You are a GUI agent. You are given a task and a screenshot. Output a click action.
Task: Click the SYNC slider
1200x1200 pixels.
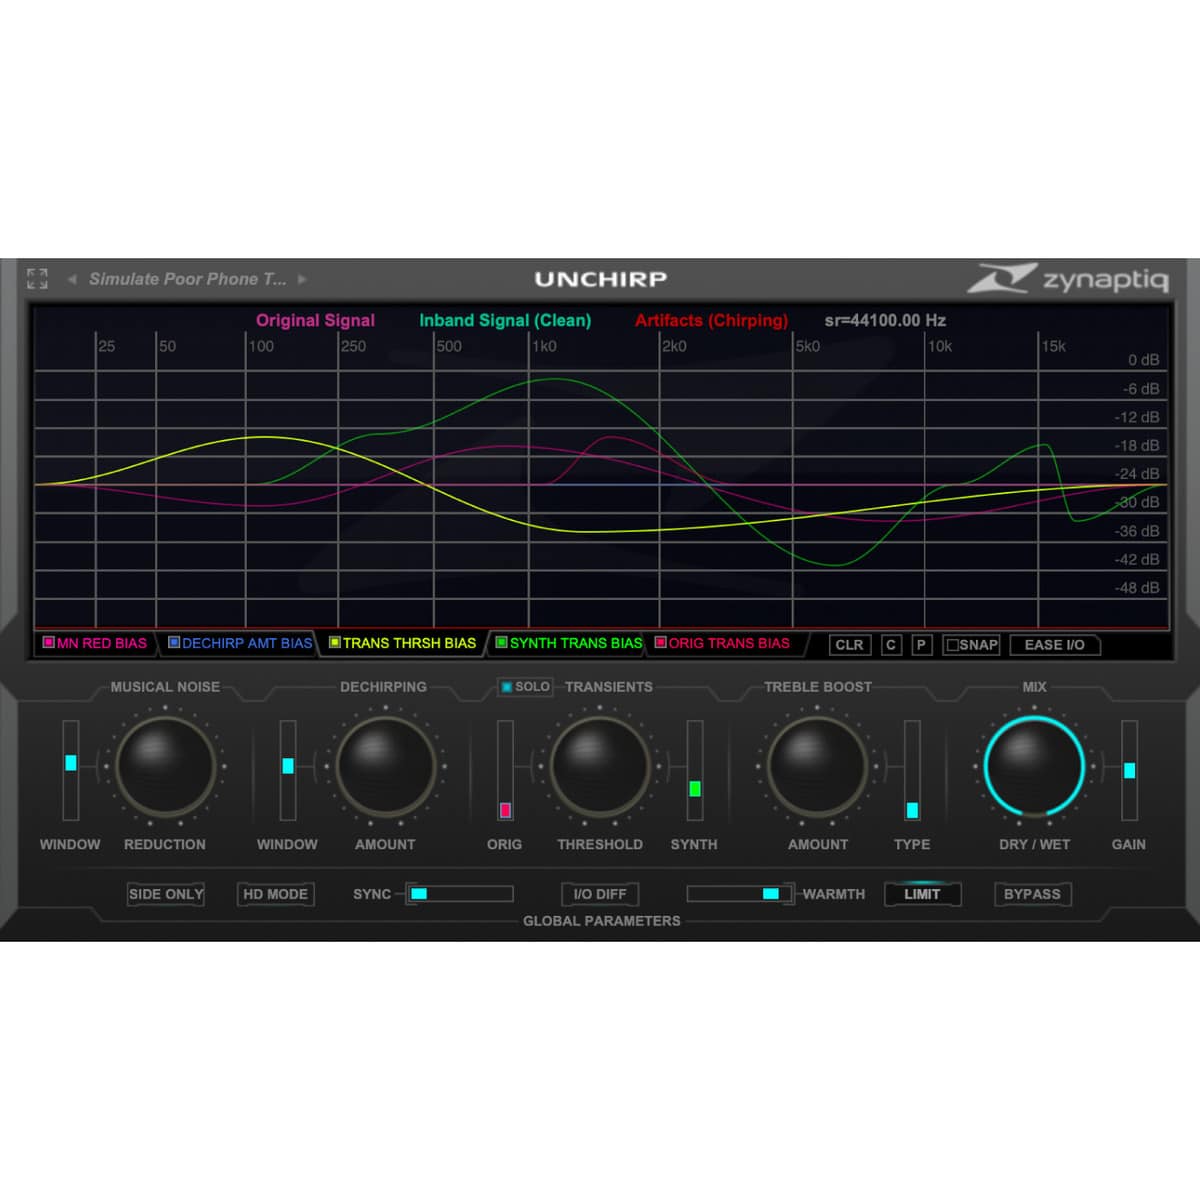pos(460,894)
